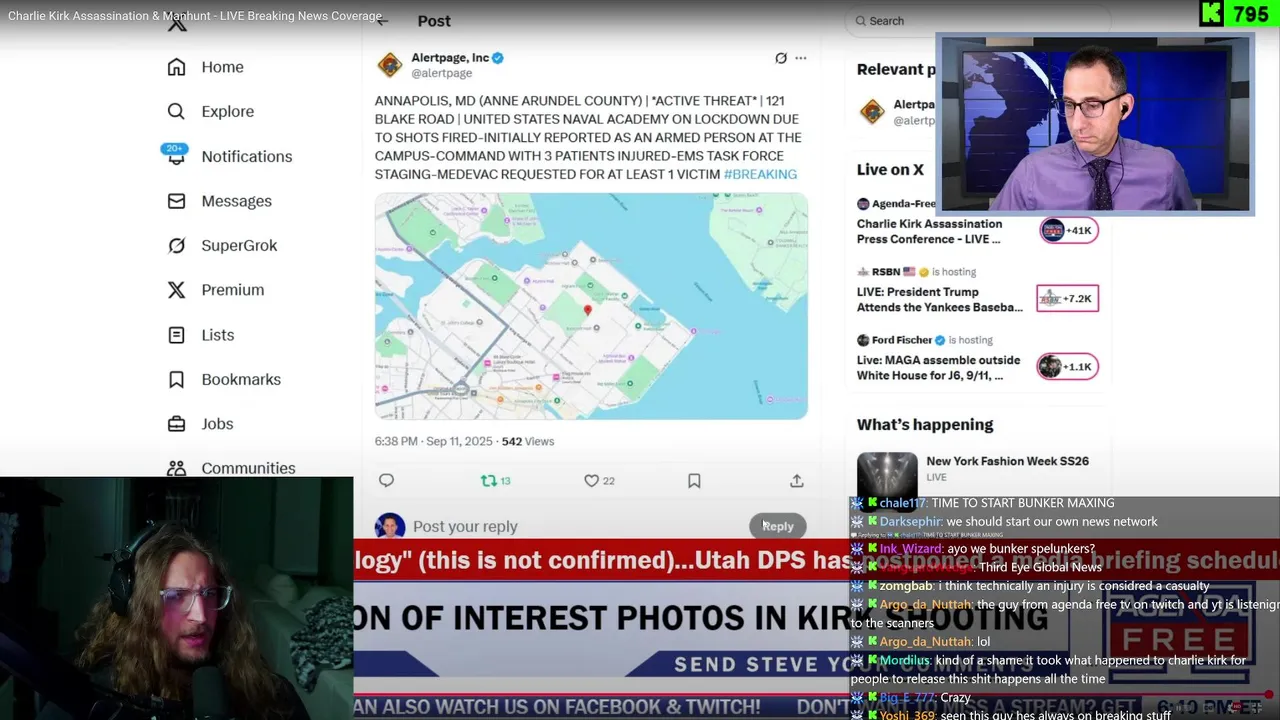This screenshot has height=720, width=1280.
Task: Click zomgbab username in chat
Action: 905,586
